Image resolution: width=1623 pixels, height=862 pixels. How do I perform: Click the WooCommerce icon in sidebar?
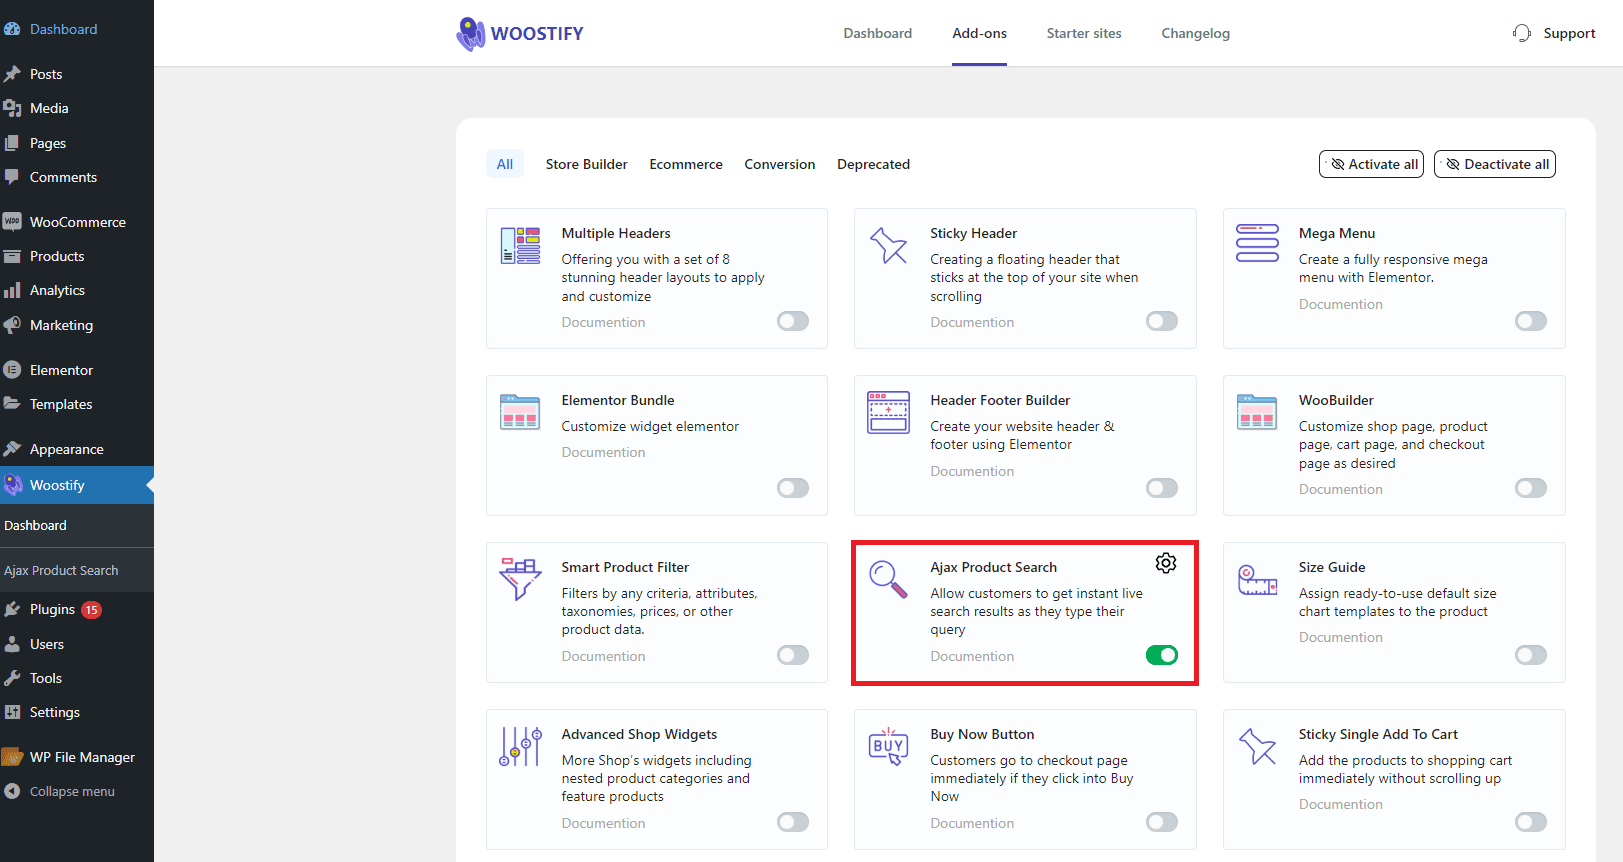pos(12,222)
